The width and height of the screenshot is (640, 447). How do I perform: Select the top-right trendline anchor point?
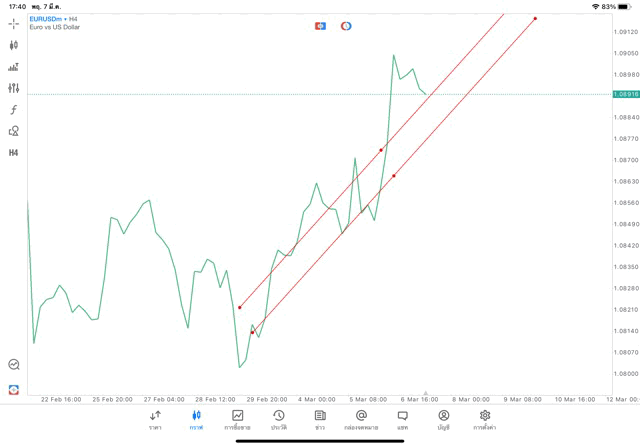(x=535, y=18)
